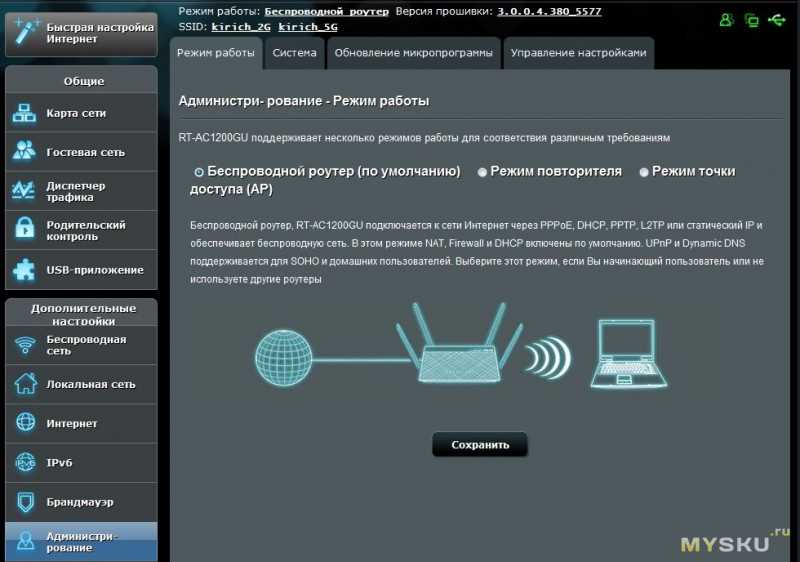Open the Администрирование menu label

[x=82, y=542]
